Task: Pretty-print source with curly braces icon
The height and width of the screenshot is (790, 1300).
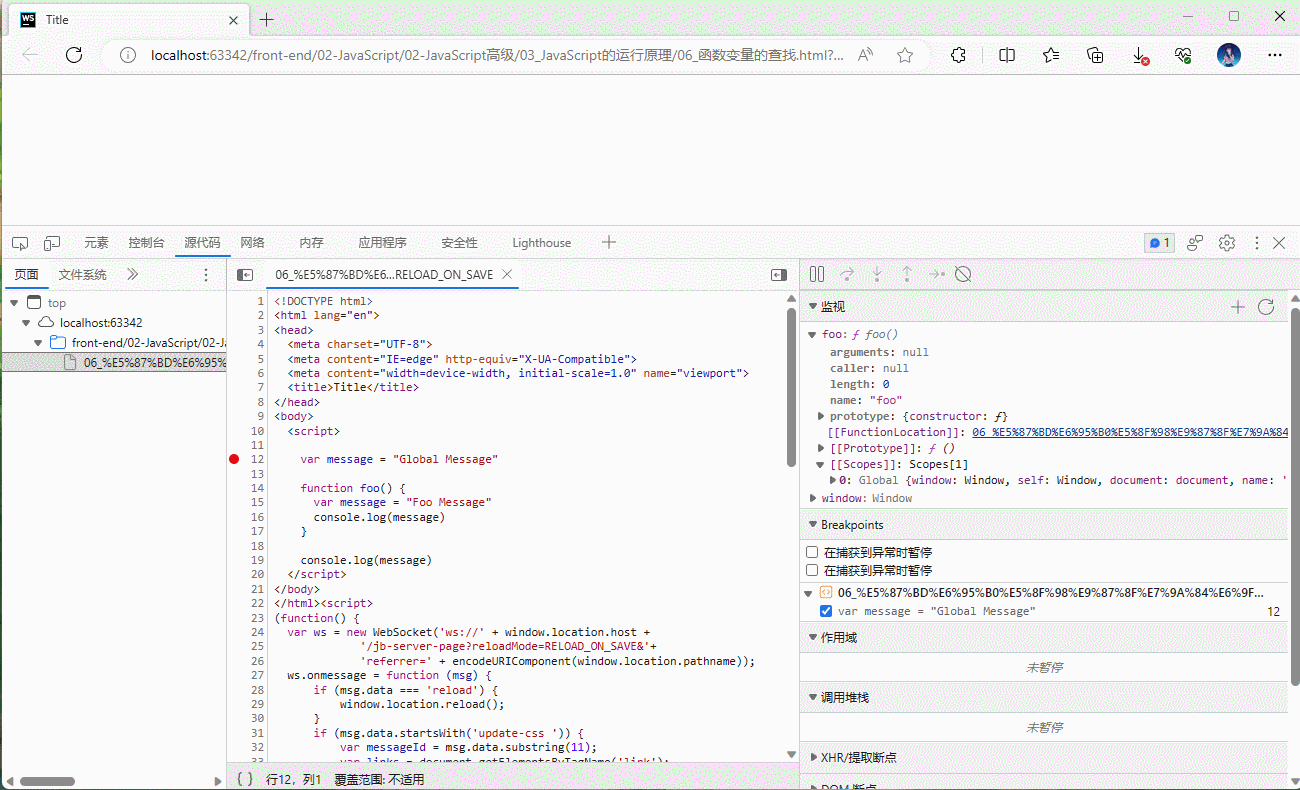Action: coord(246,779)
